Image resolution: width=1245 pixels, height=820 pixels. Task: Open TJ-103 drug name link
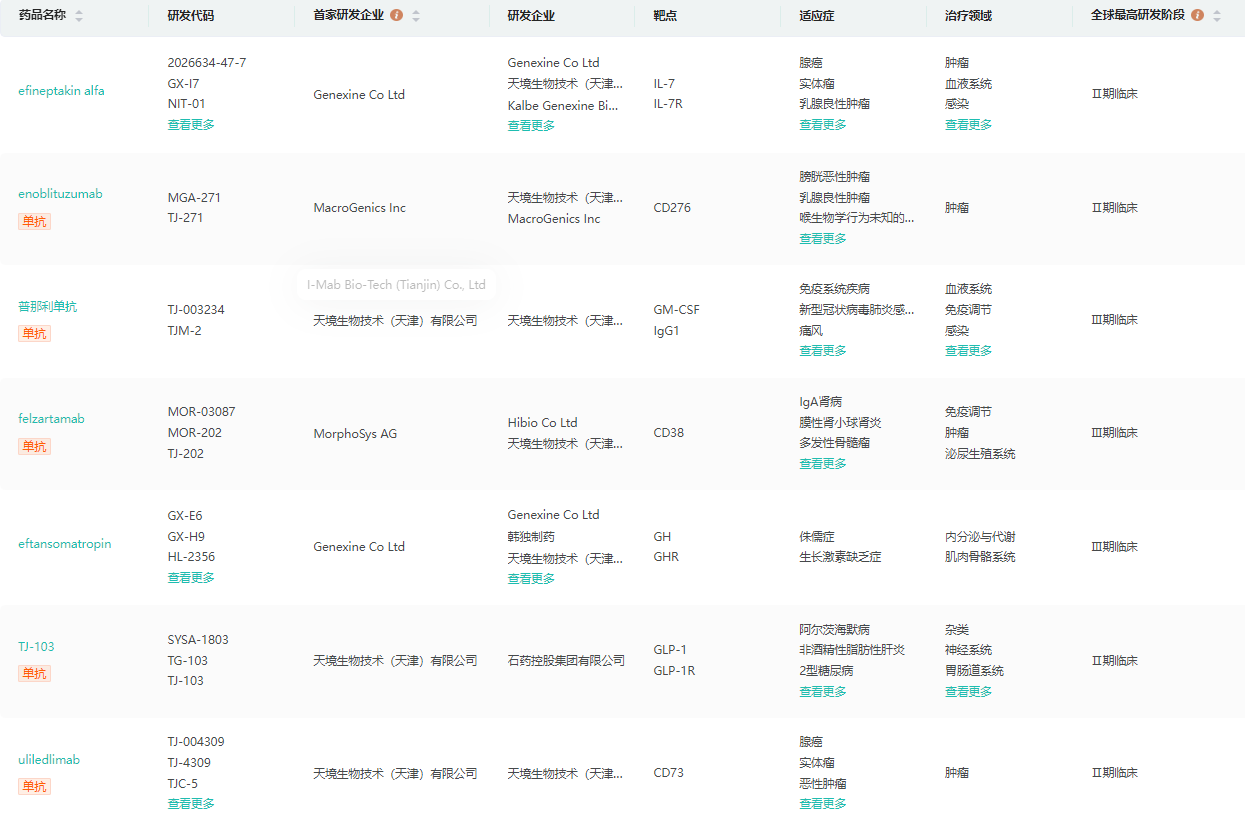tap(36, 647)
